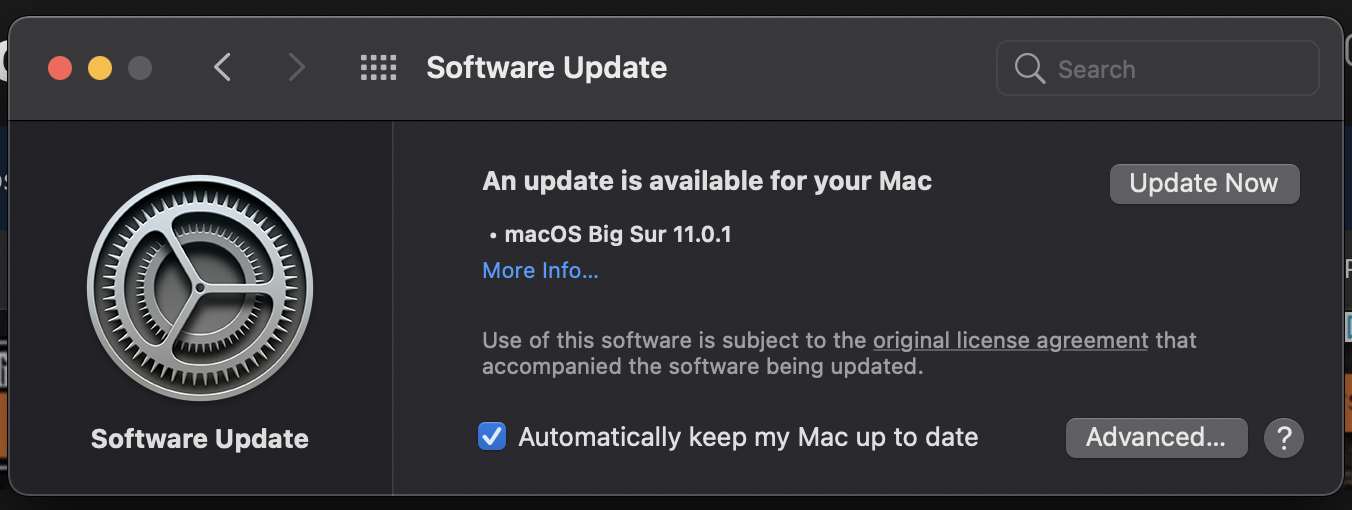Click the large Software Update gear icon

coord(200,288)
